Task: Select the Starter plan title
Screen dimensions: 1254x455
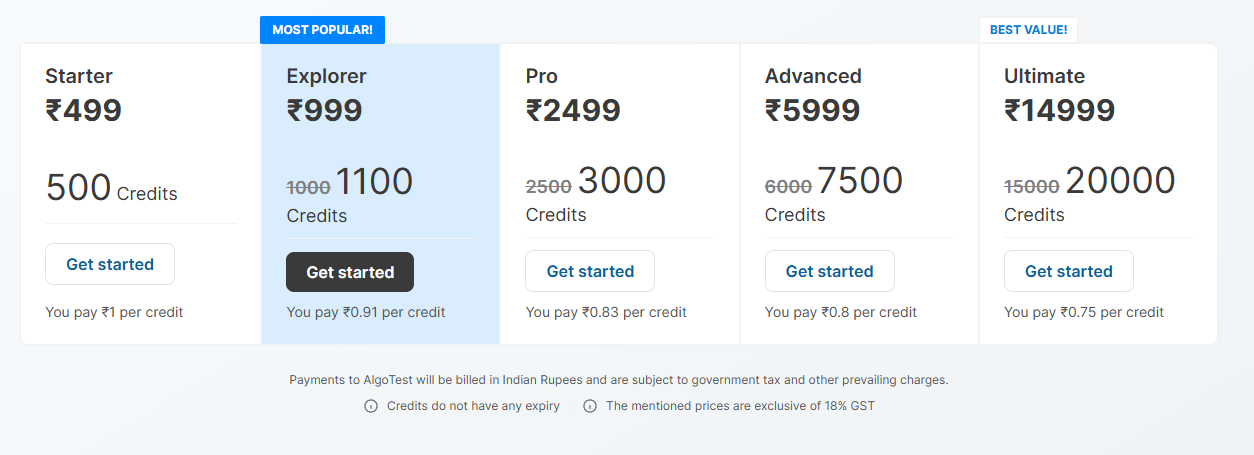Action: click(x=79, y=76)
